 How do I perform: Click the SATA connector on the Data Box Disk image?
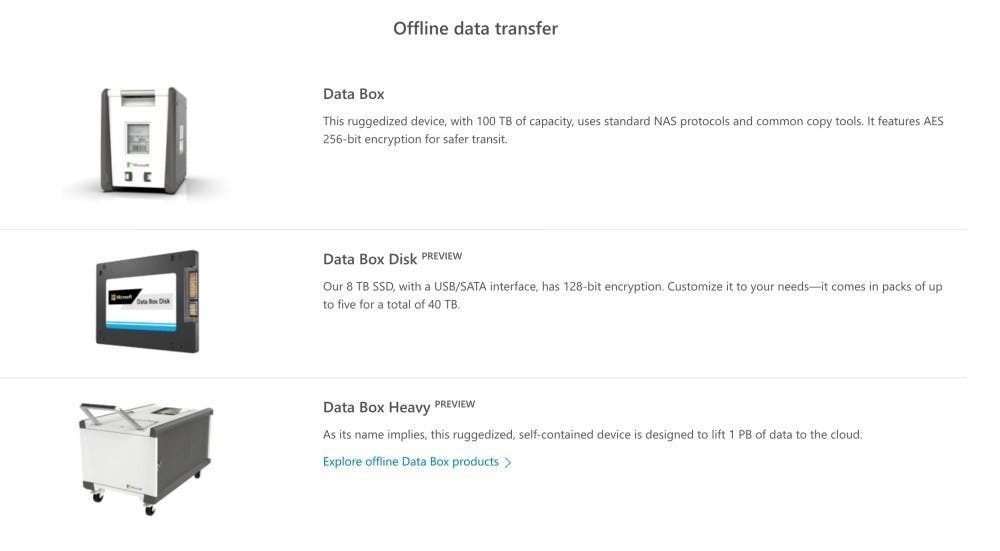(193, 293)
